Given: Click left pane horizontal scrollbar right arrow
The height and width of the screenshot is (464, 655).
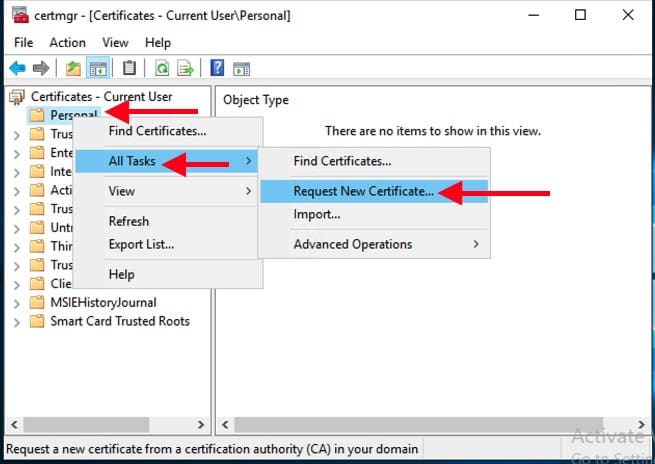Looking at the screenshot, I should tap(201, 425).
